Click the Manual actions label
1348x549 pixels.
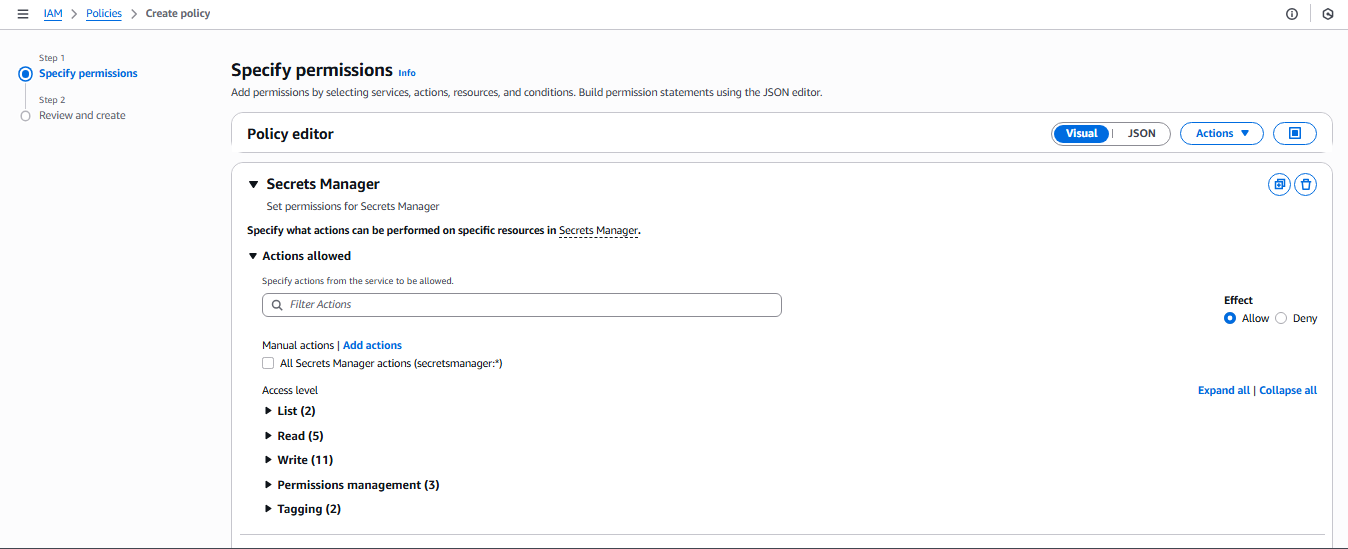298,345
